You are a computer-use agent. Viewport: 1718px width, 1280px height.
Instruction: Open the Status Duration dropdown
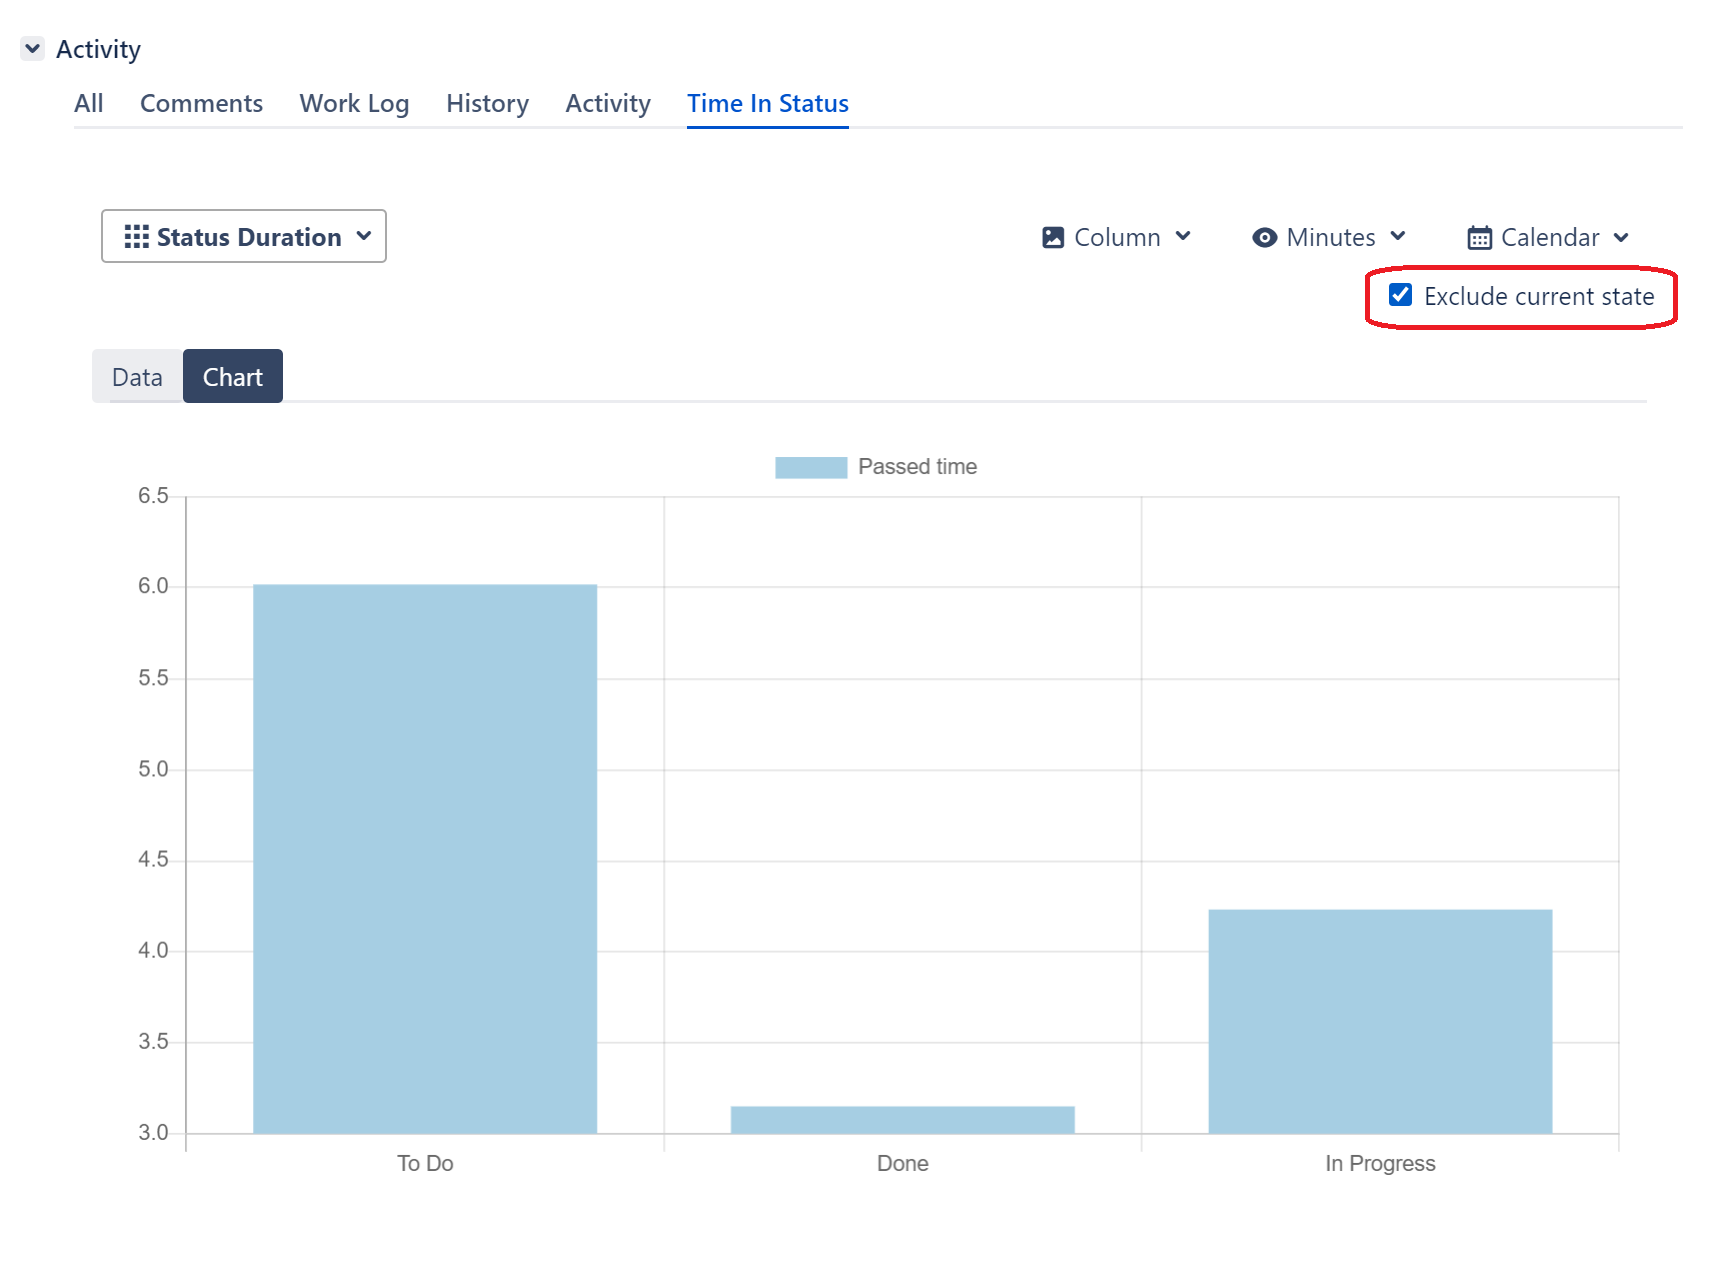[244, 237]
